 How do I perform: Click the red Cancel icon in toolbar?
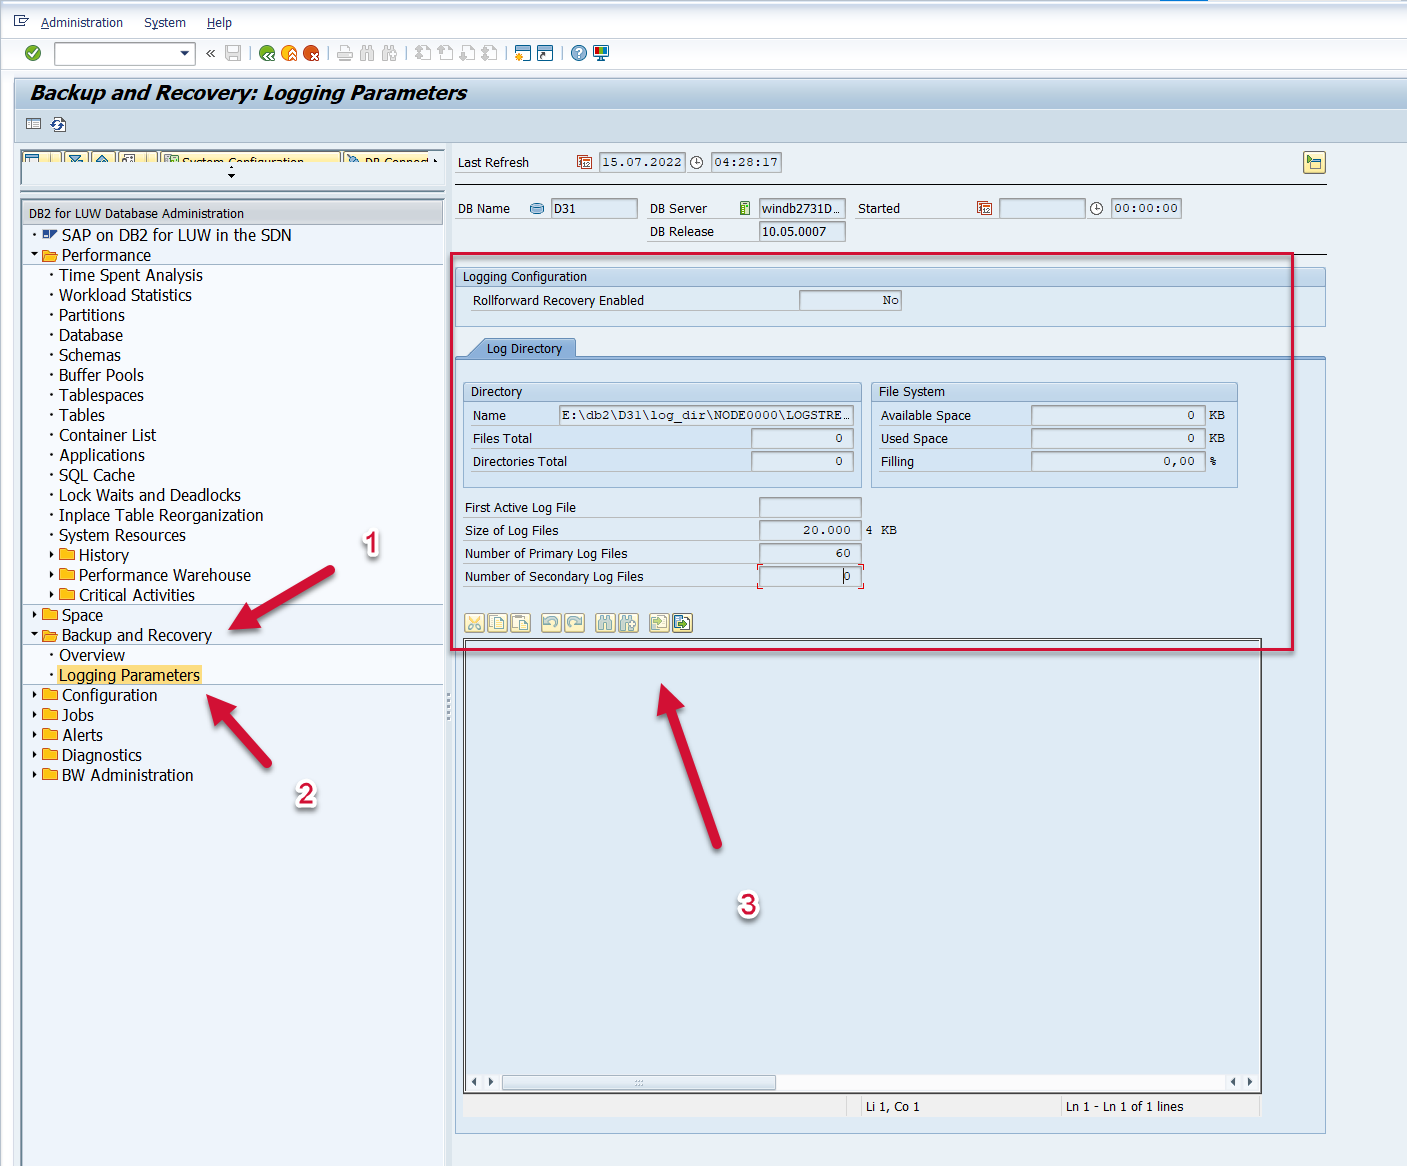pyautogui.click(x=311, y=53)
